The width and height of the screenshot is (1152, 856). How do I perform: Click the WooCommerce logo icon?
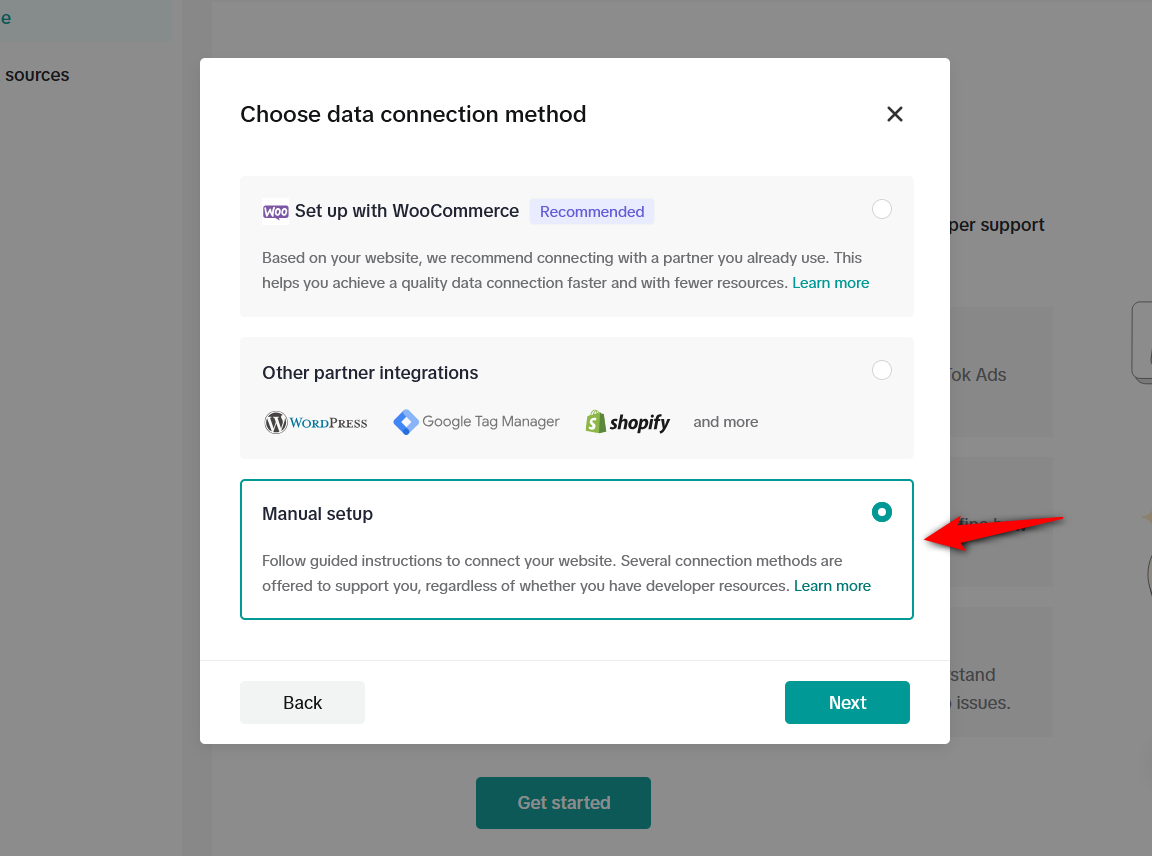click(276, 212)
